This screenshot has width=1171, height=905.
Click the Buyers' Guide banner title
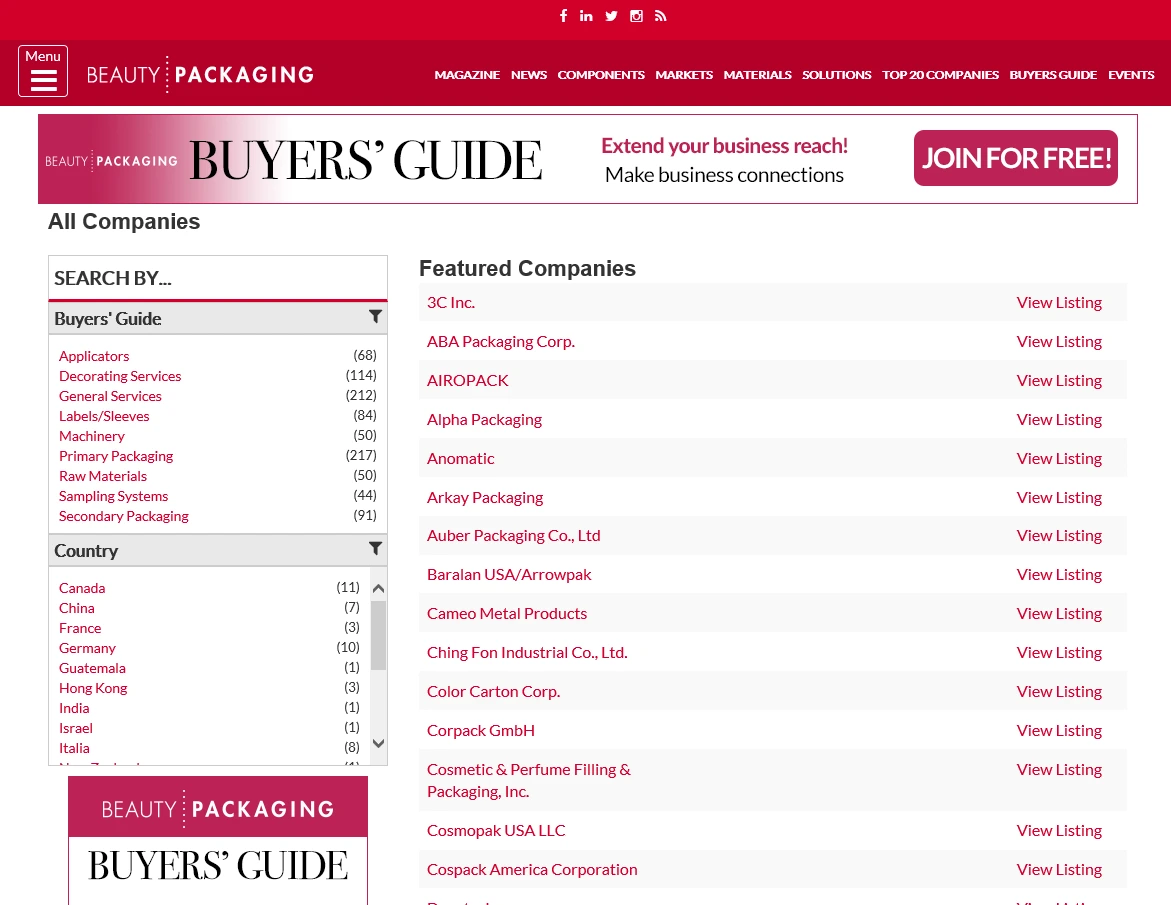tap(366, 160)
